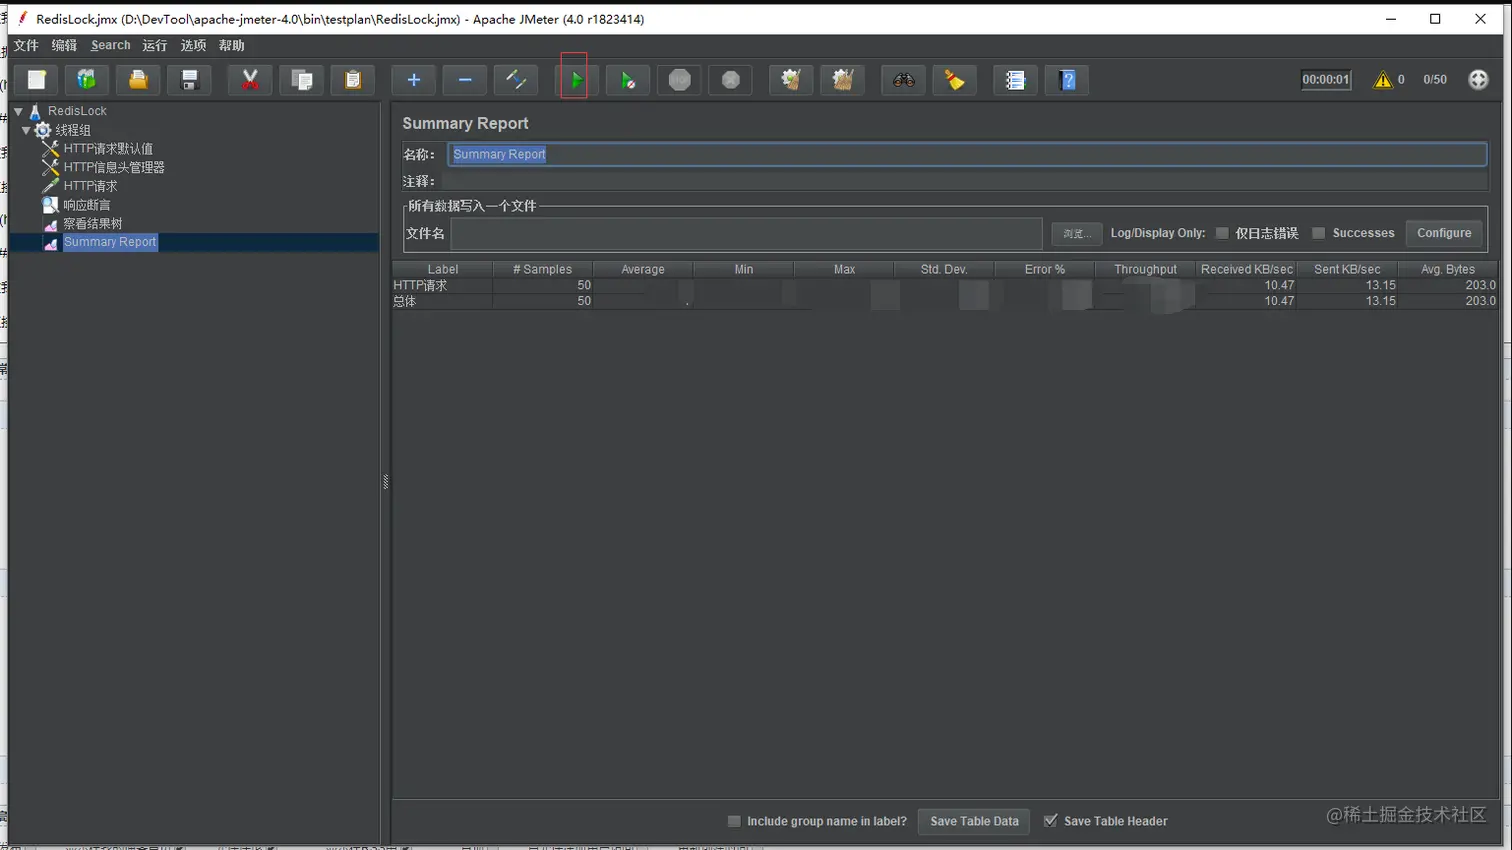Open Help with the question mark icon
The height and width of the screenshot is (850, 1512).
point(1067,80)
